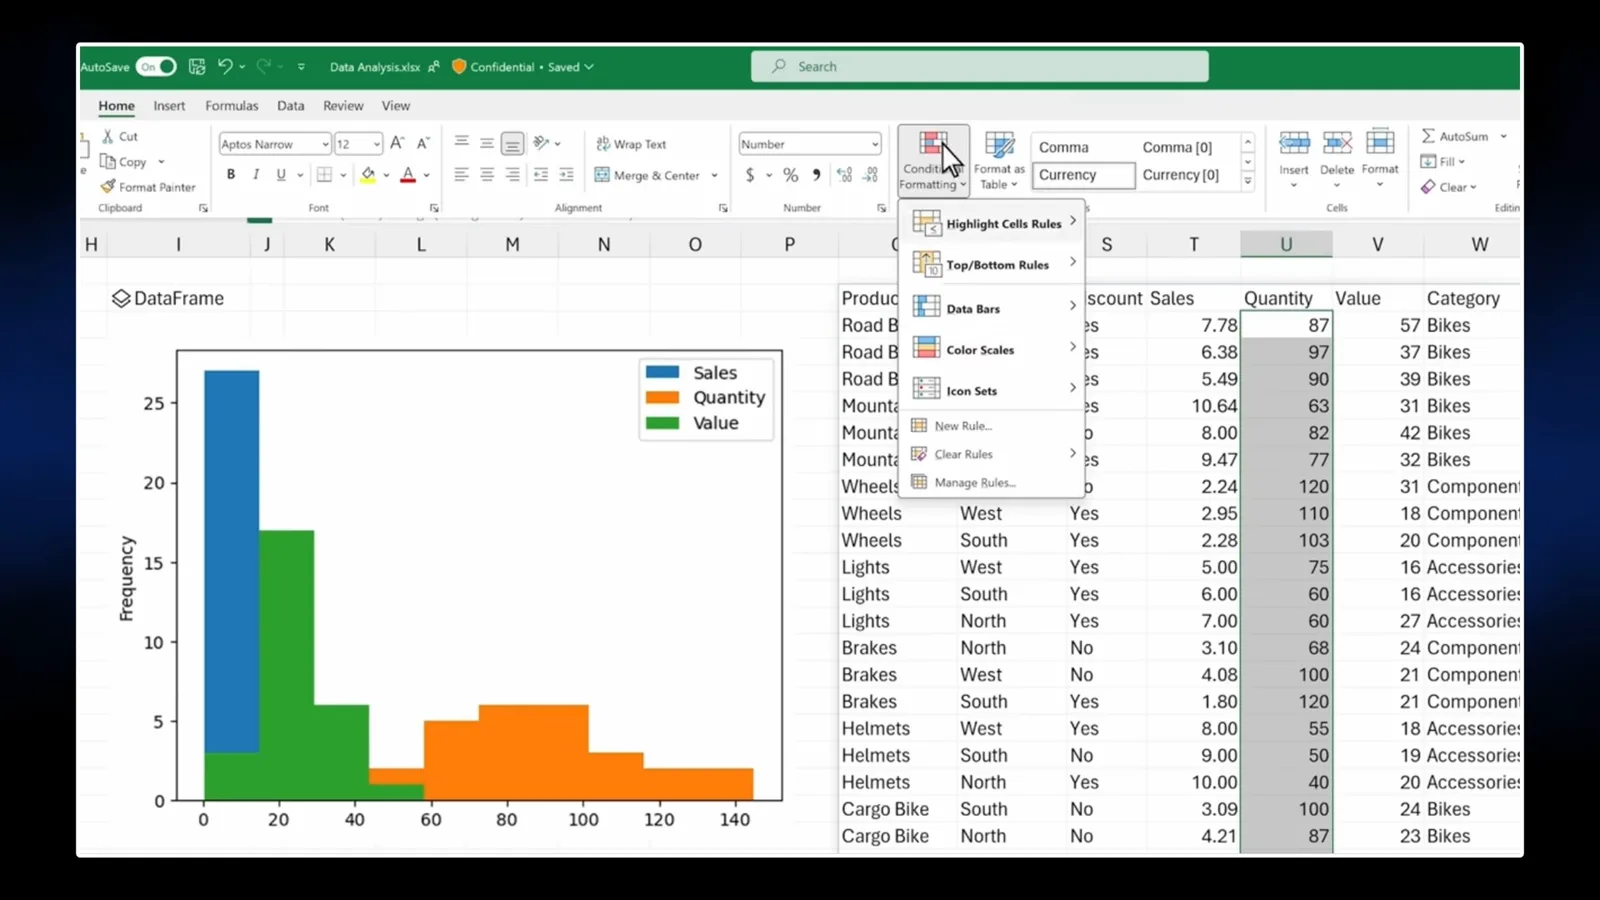Open the font size dropdown
This screenshot has height=900, width=1600.
(x=377, y=144)
